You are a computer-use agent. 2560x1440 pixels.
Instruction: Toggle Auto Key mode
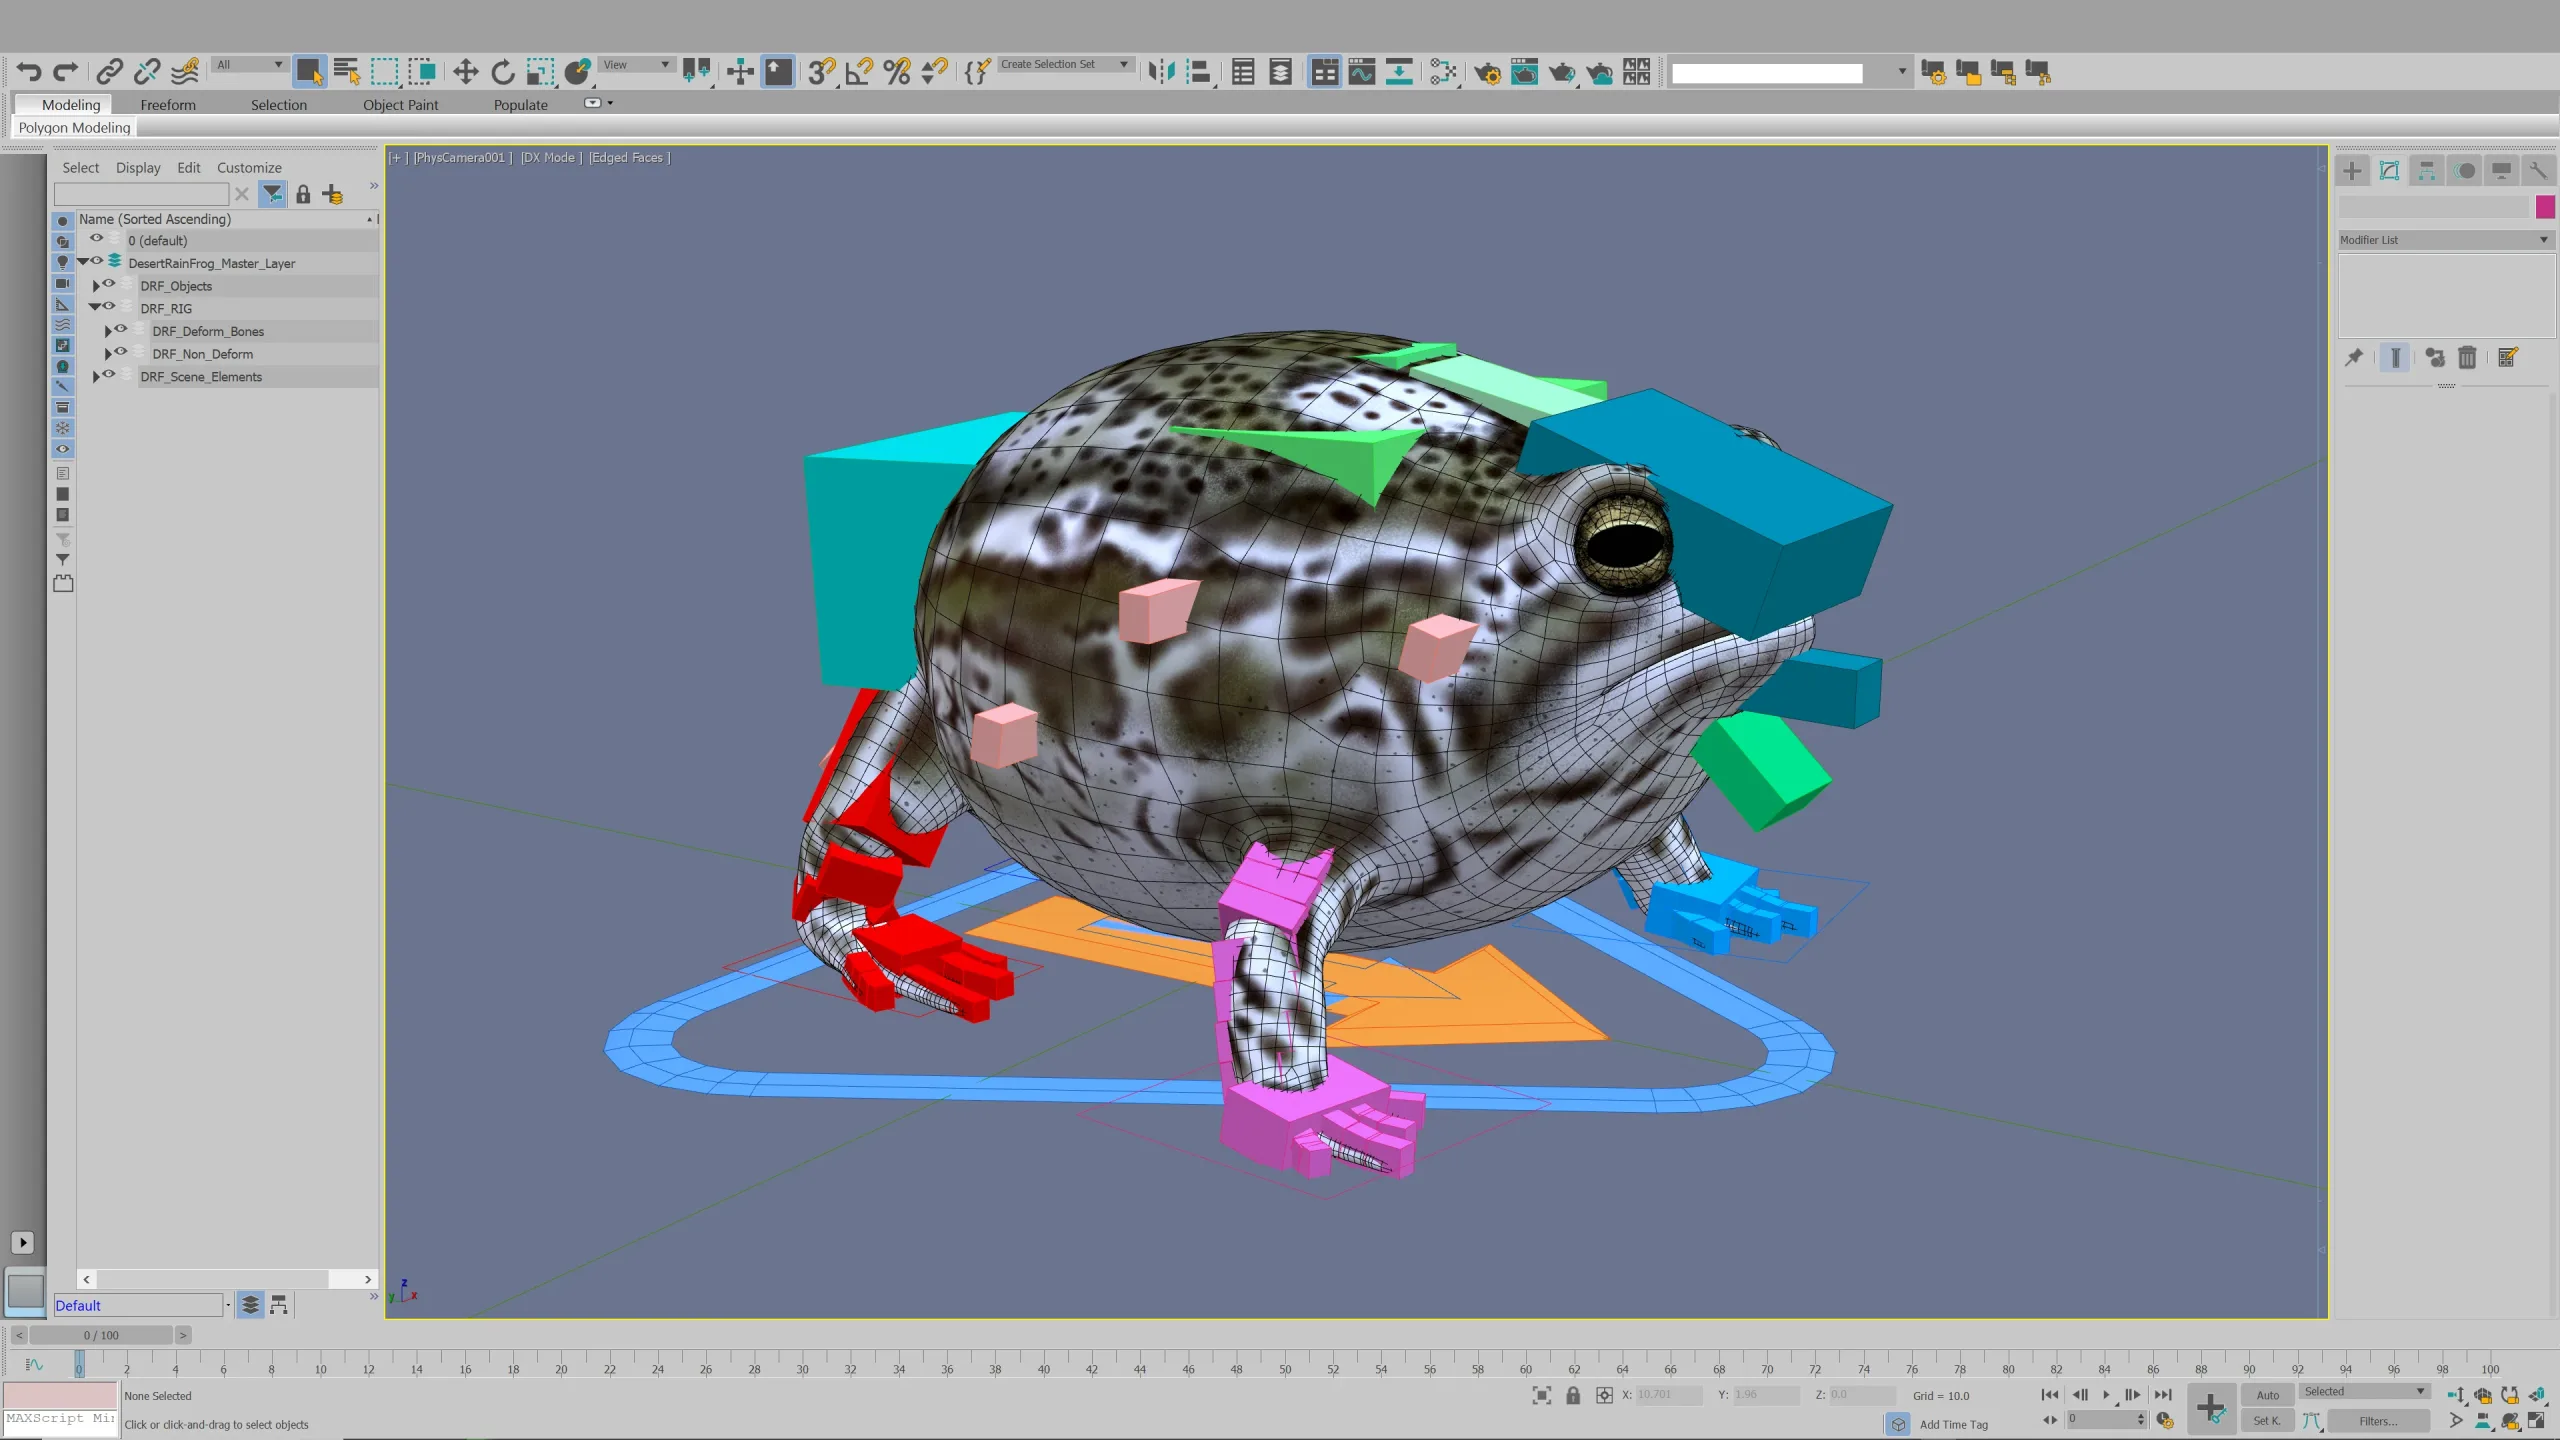click(2268, 1395)
